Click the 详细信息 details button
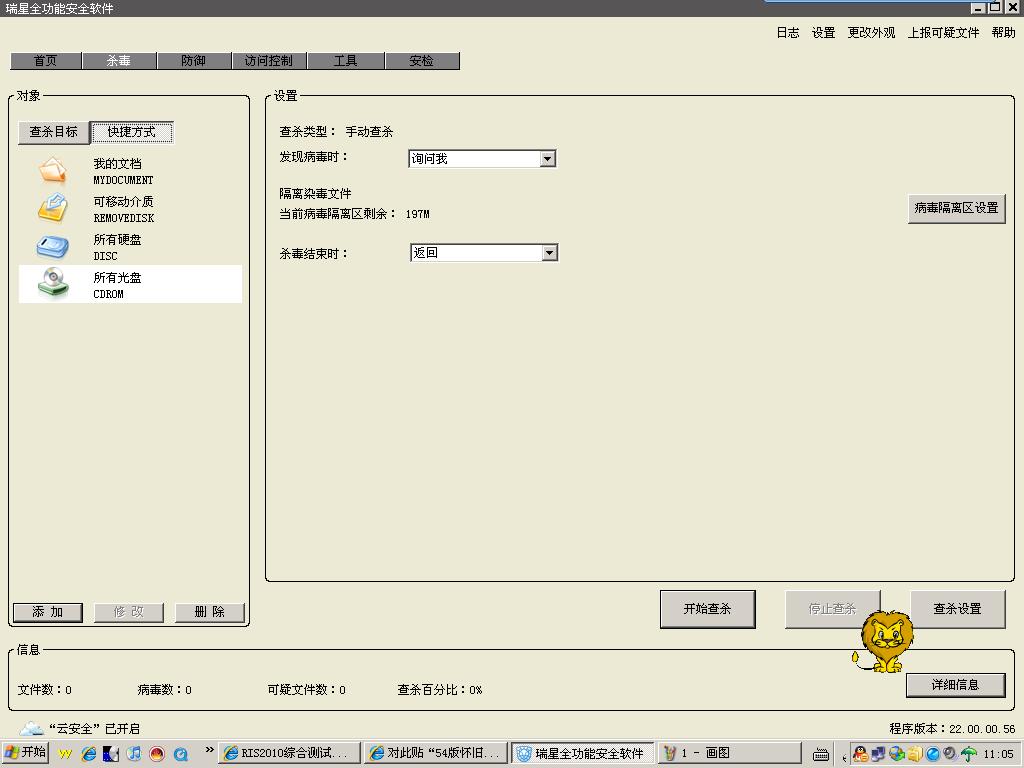Viewport: 1024px width, 768px height. [955, 684]
